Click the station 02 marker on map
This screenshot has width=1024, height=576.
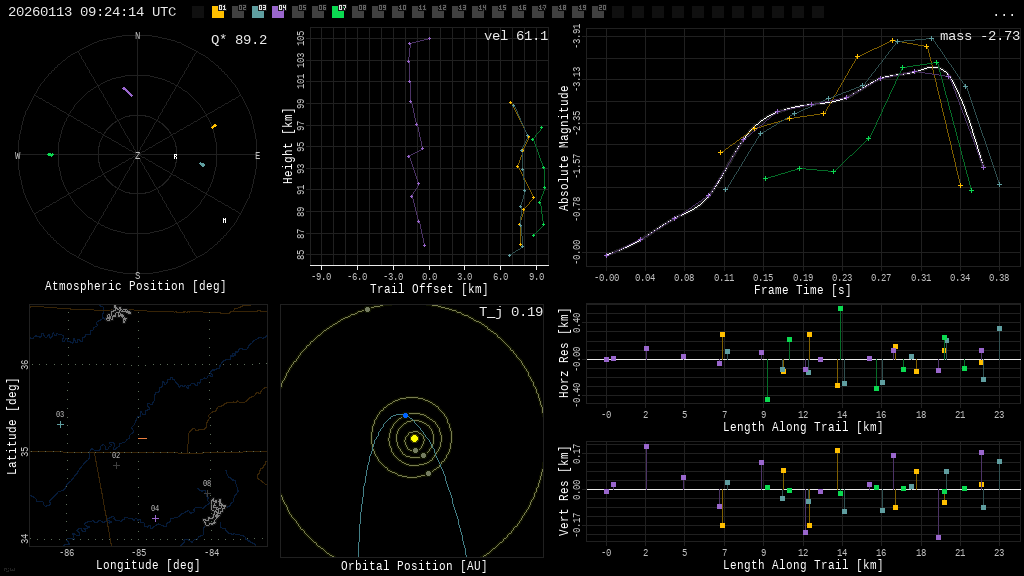116,465
